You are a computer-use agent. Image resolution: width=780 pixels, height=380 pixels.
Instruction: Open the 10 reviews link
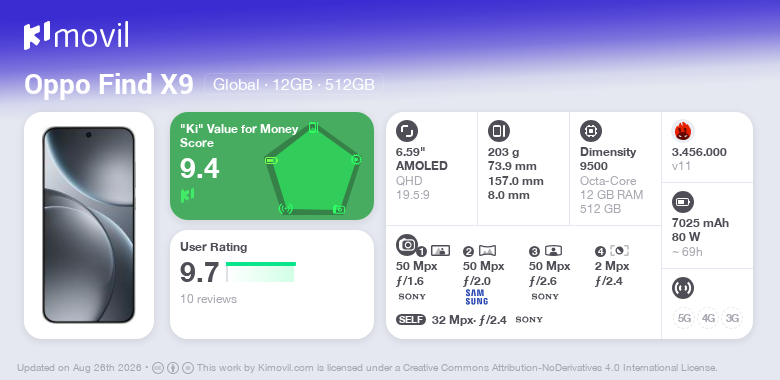[208, 299]
